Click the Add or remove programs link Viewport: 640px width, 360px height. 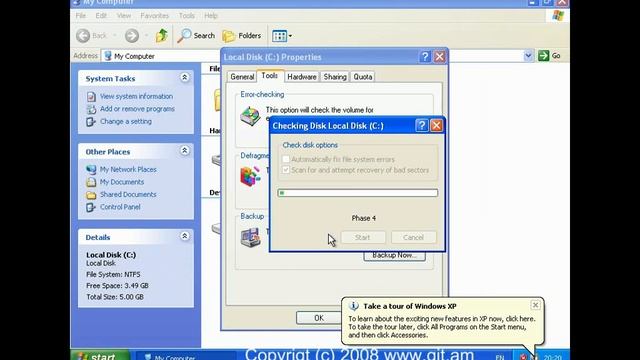(x=137, y=109)
